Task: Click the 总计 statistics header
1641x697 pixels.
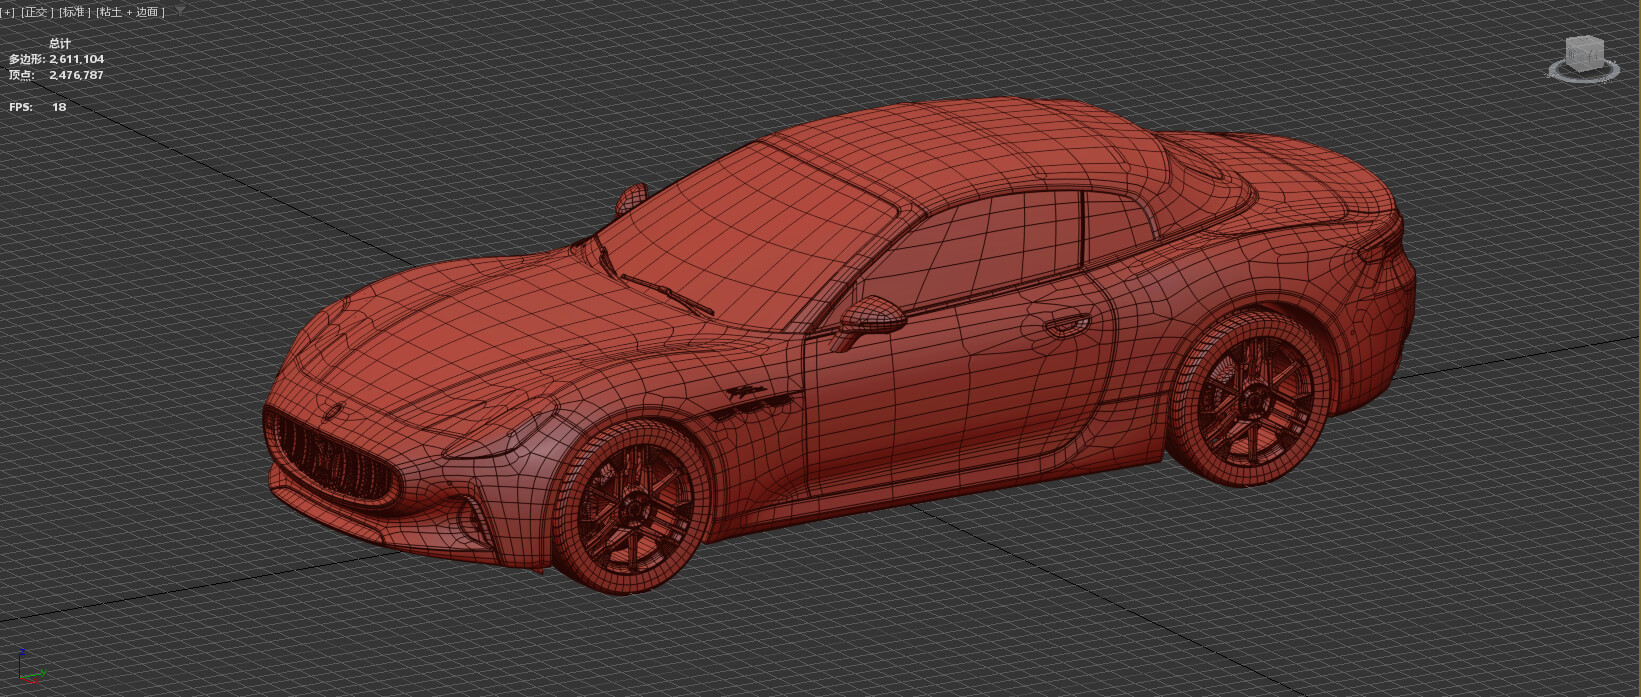Action: (x=60, y=43)
